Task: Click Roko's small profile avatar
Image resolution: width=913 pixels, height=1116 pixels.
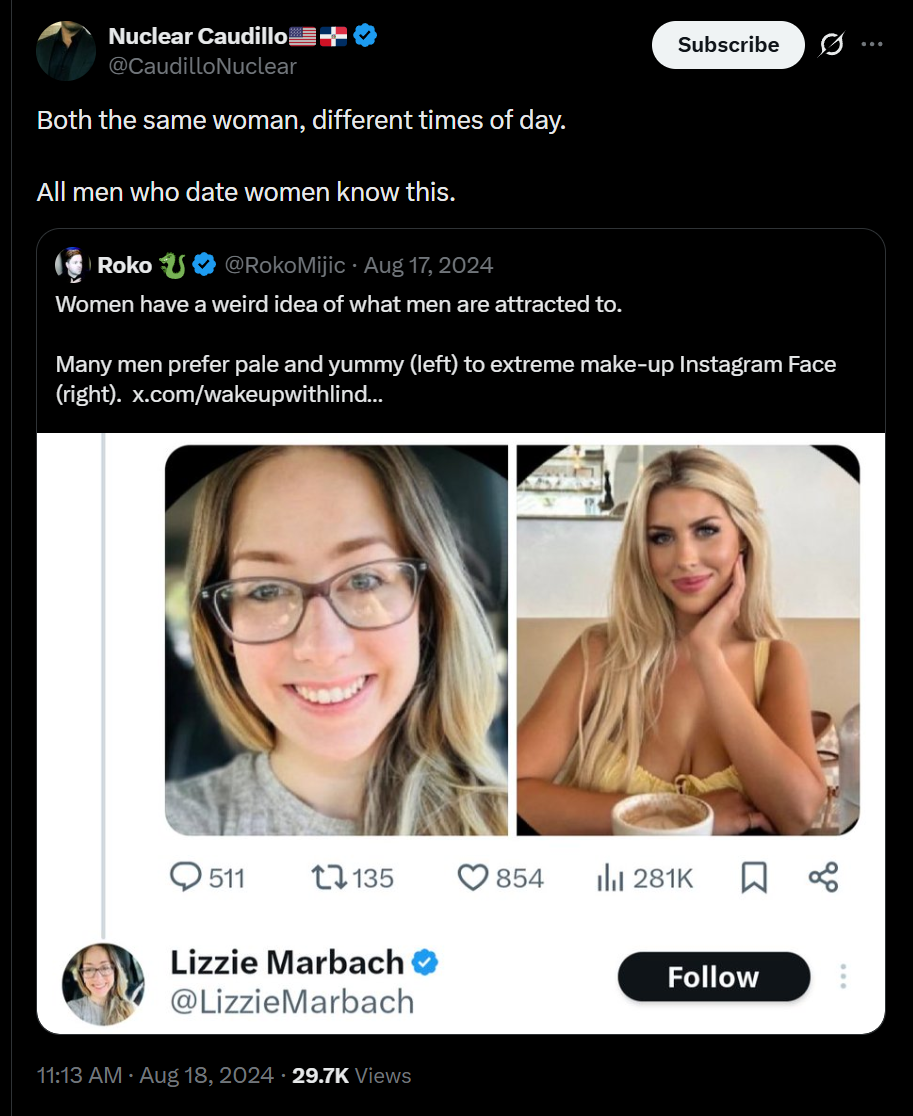Action: click(x=73, y=265)
